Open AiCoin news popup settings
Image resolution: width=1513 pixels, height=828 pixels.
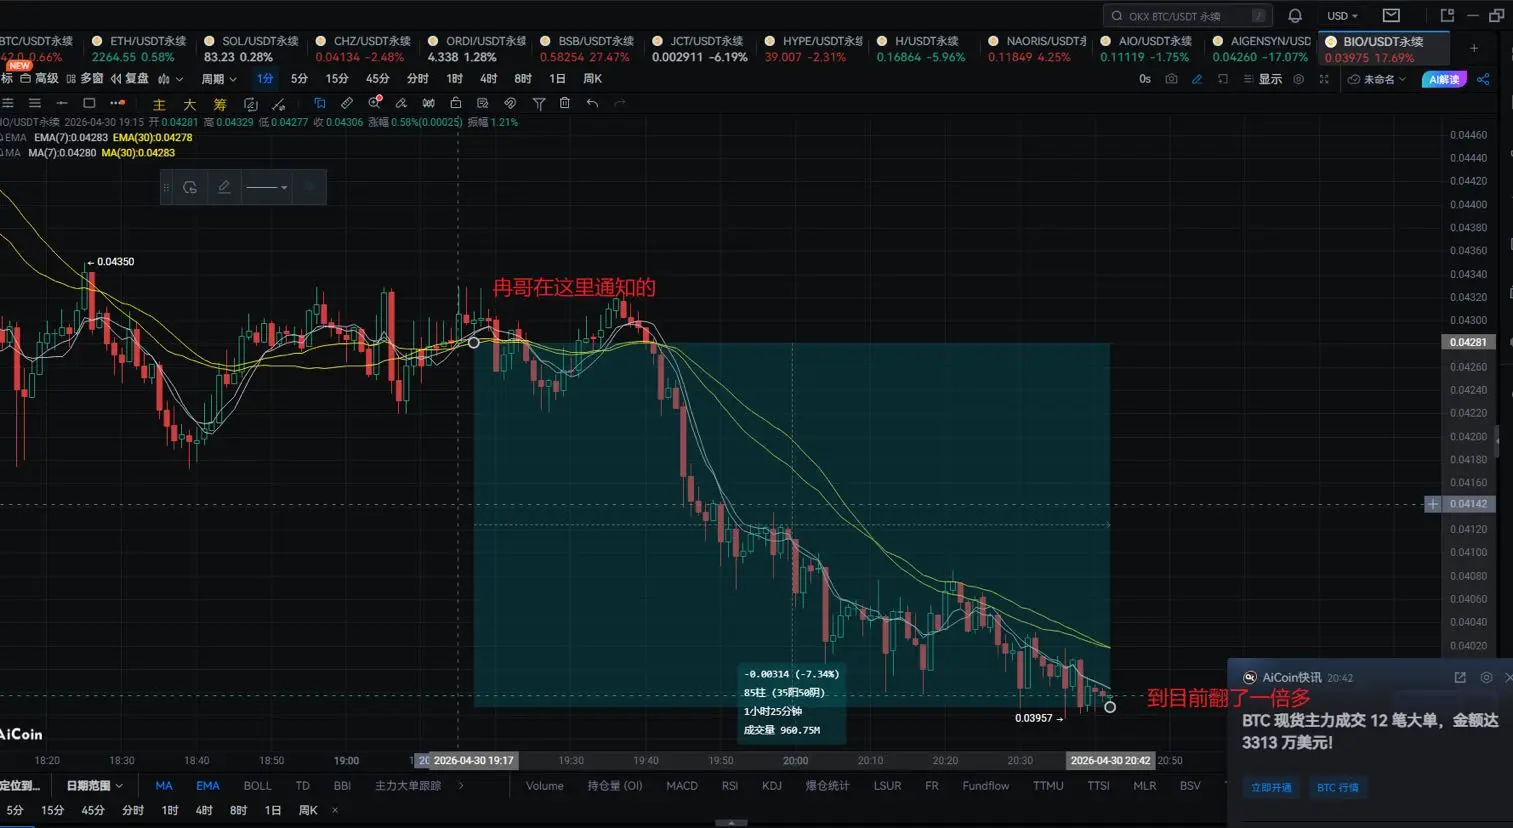[1486, 677]
